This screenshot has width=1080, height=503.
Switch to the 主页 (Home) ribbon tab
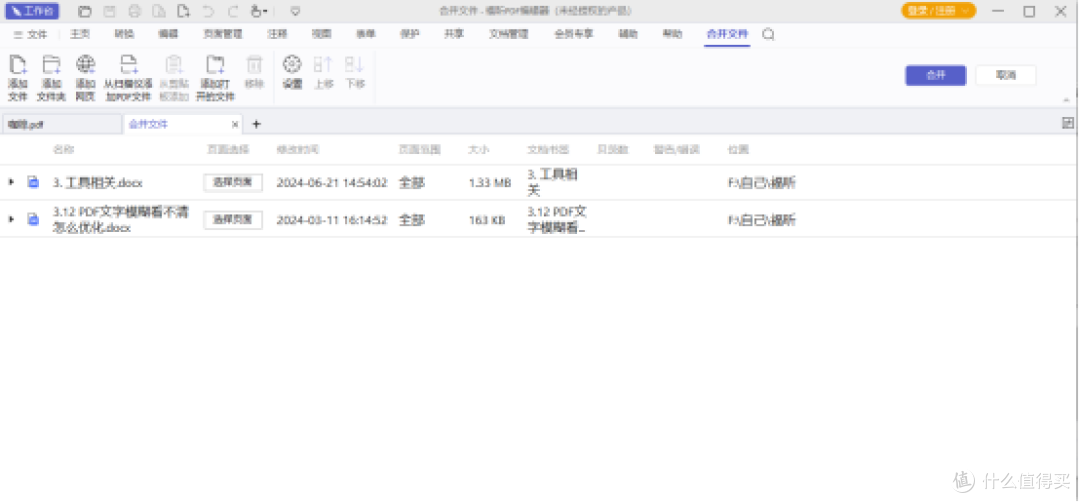pyautogui.click(x=80, y=34)
